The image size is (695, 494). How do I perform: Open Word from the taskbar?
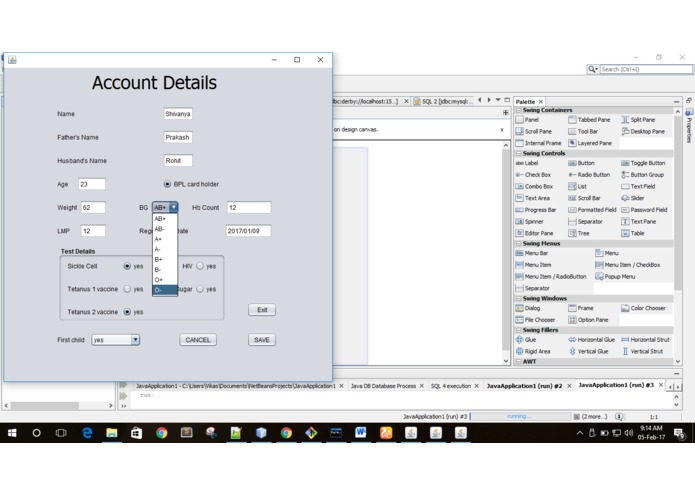[x=360, y=433]
